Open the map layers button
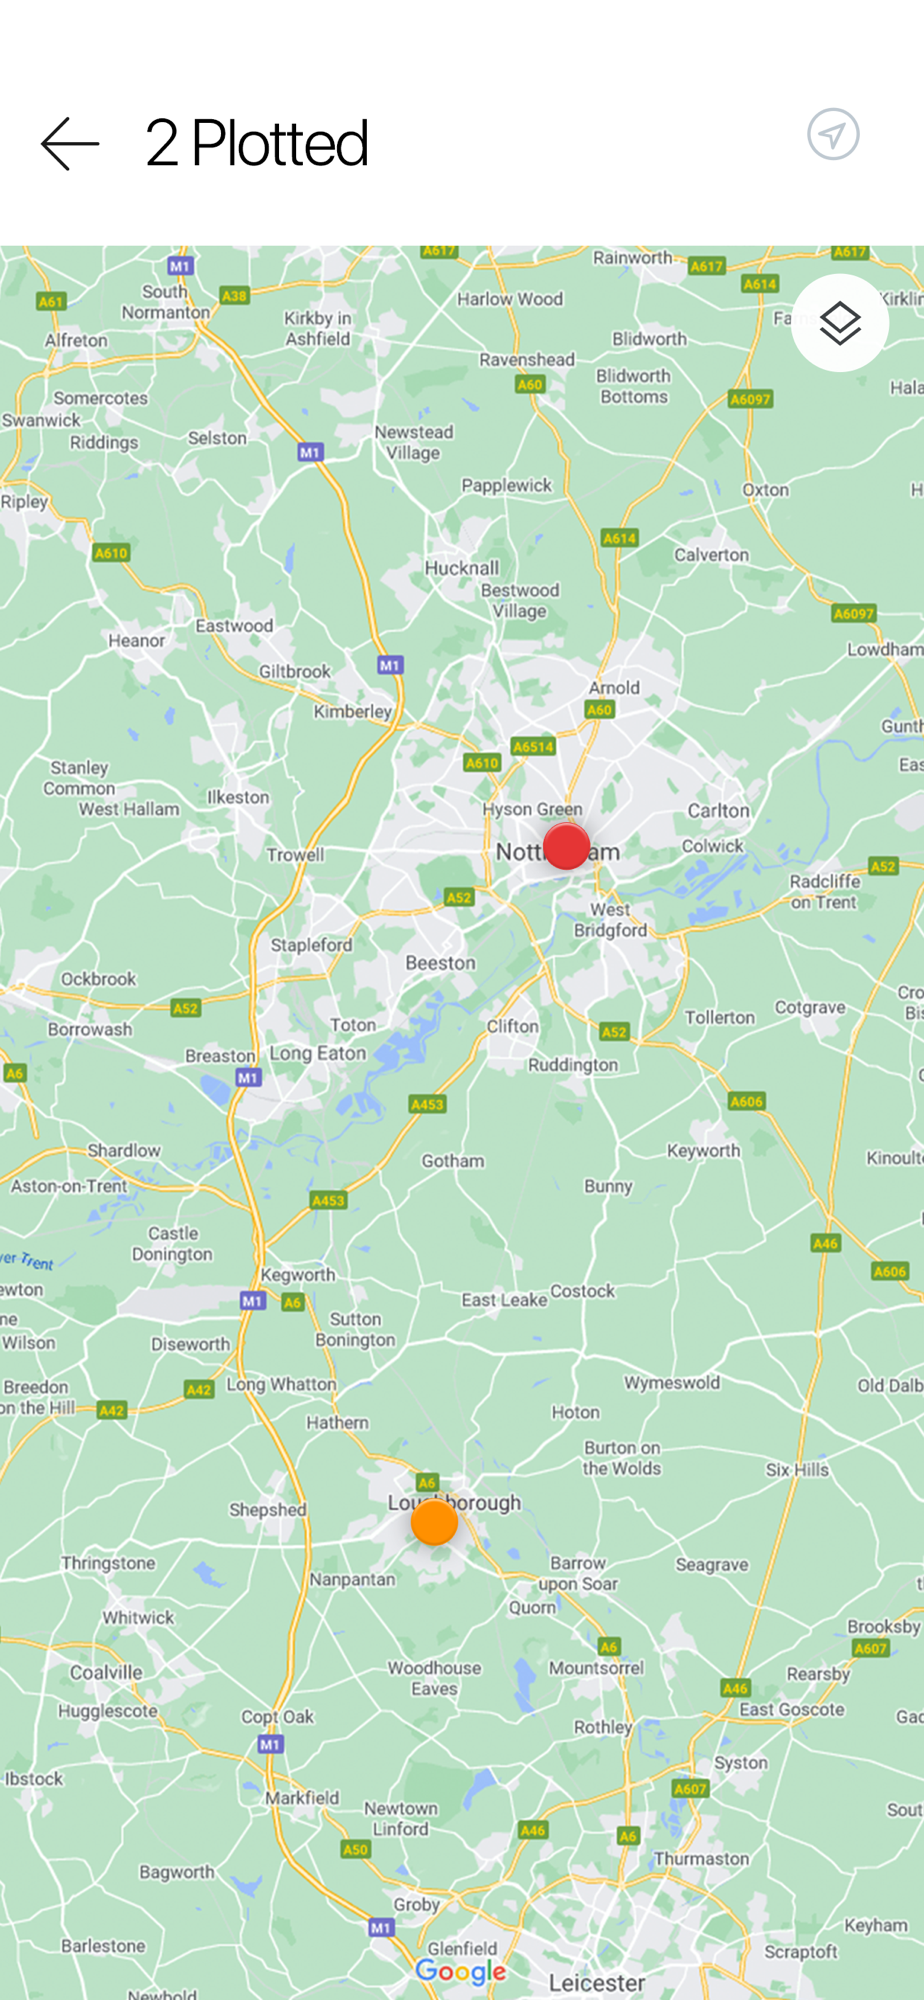Screen dimensions: 924x2000 tap(840, 323)
